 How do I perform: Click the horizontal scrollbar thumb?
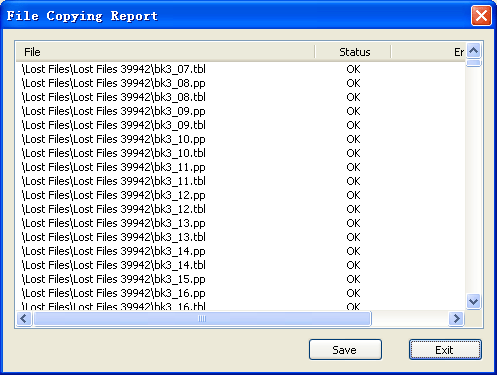tap(202, 319)
